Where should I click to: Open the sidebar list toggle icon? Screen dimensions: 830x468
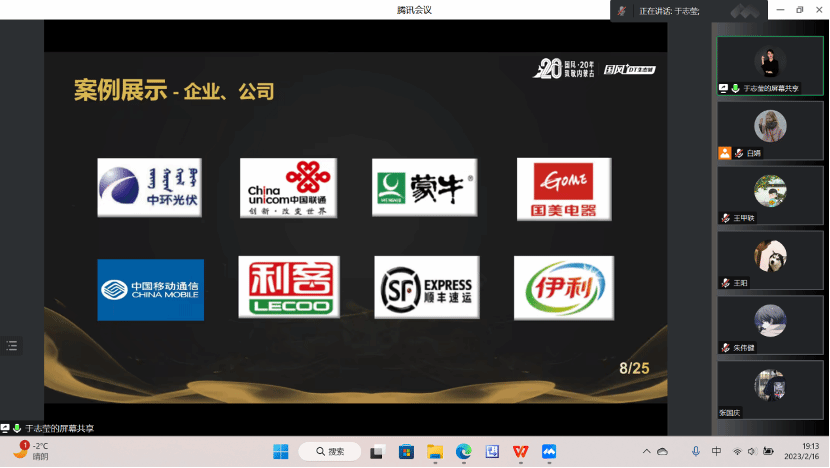12,346
